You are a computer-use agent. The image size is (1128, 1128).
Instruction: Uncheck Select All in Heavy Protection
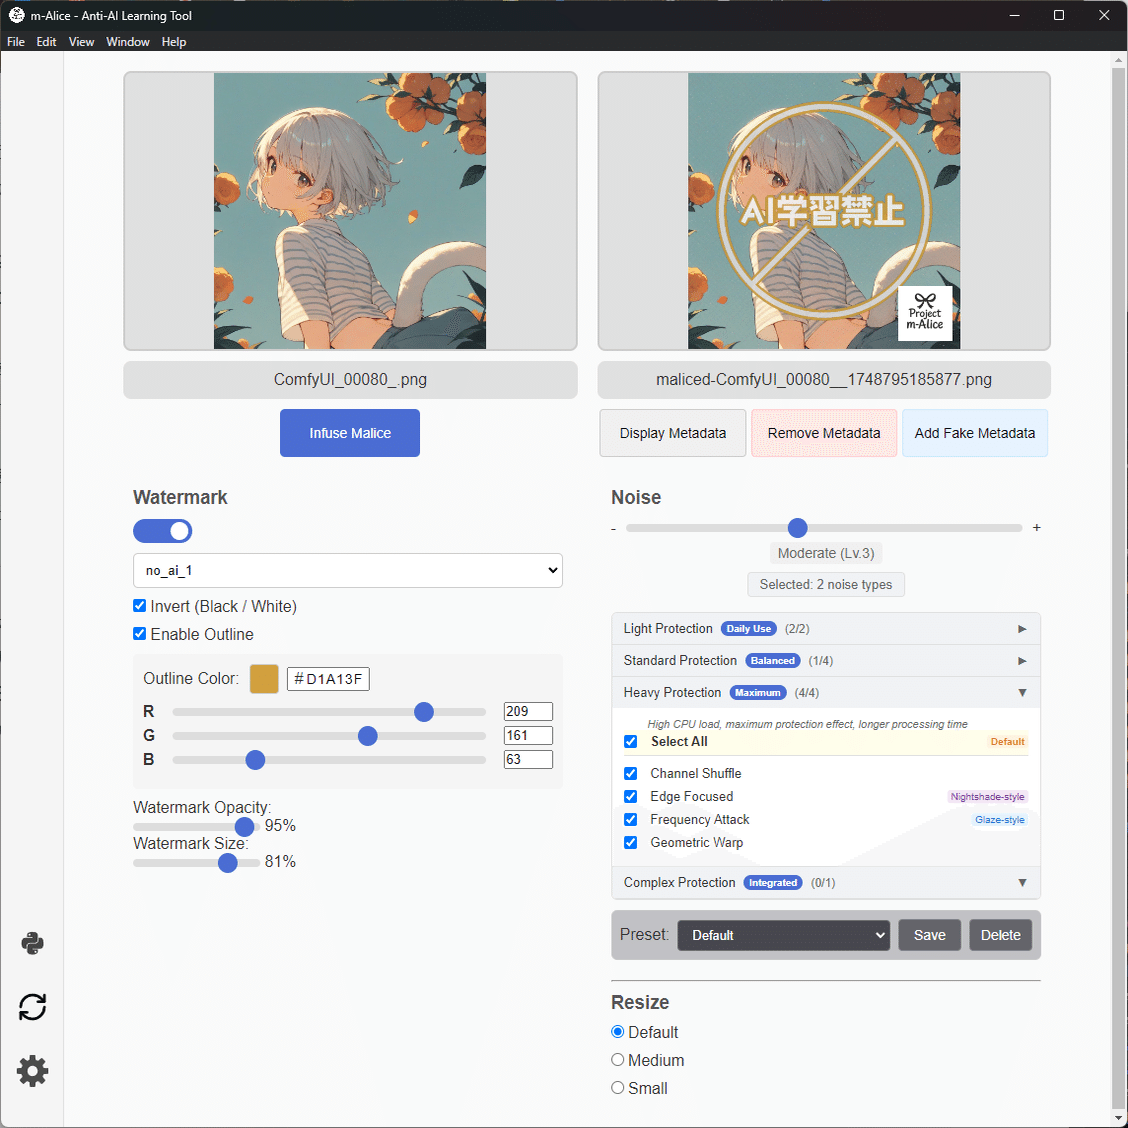pyautogui.click(x=631, y=742)
